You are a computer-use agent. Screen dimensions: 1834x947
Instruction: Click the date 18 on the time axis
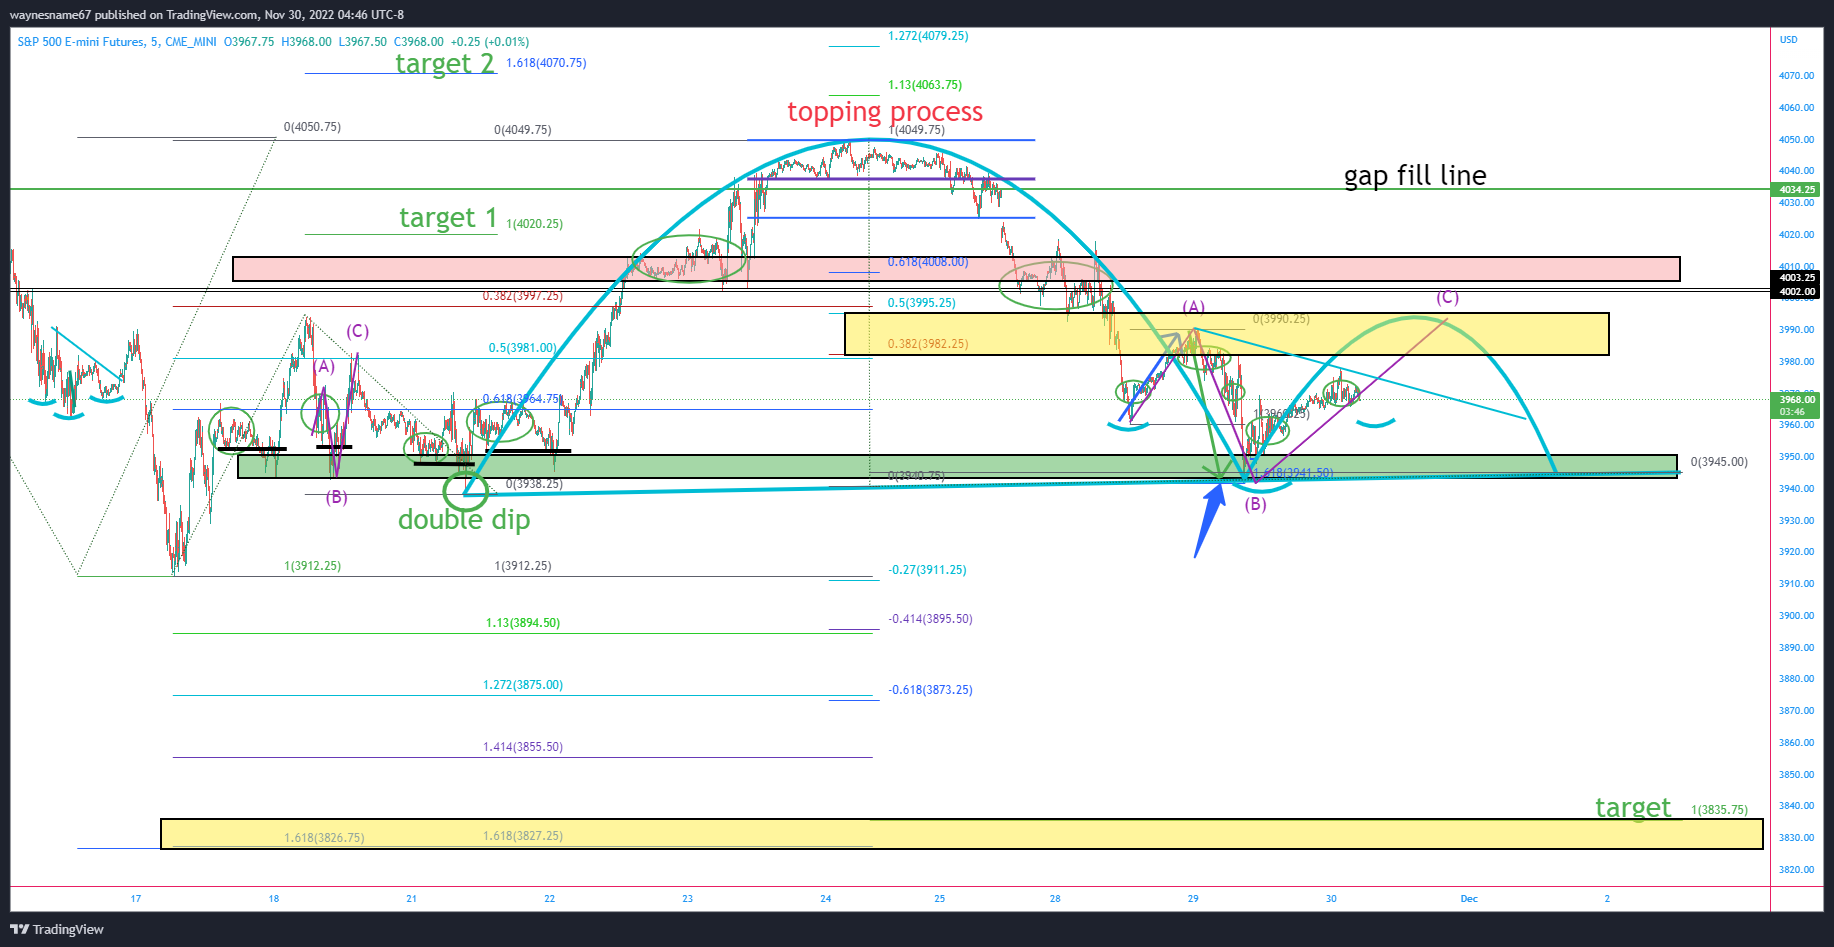coord(274,899)
